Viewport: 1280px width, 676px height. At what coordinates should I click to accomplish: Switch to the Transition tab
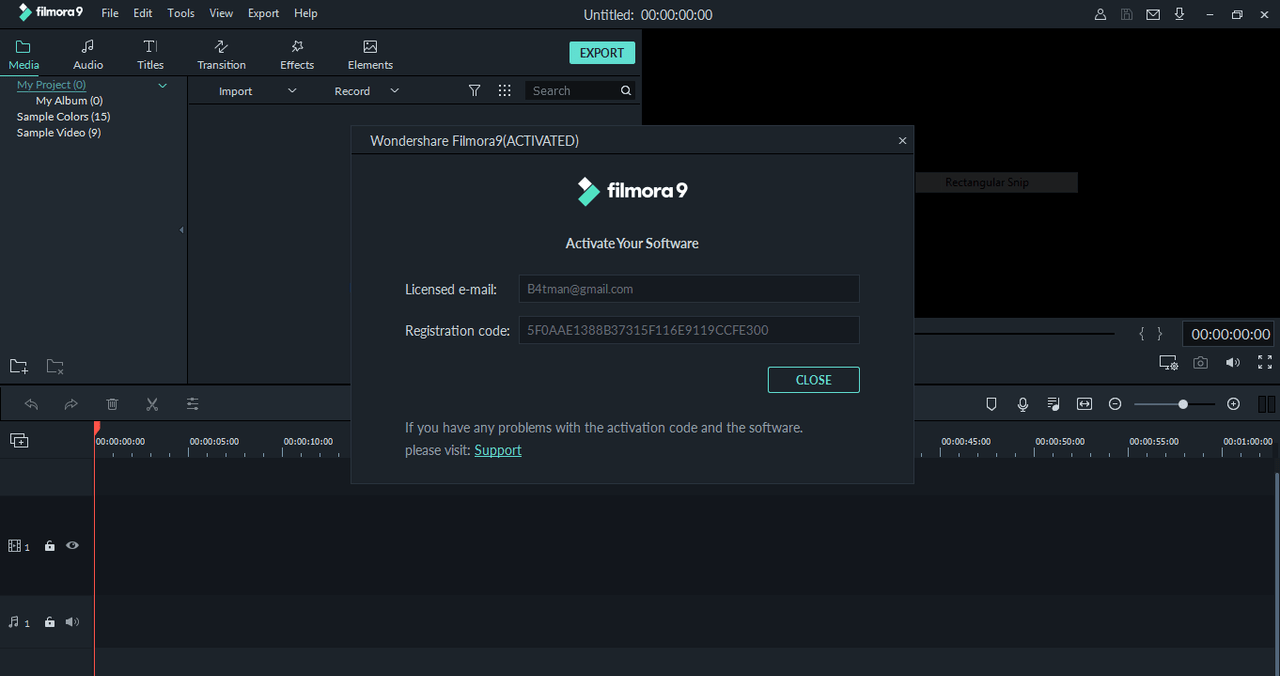point(221,55)
